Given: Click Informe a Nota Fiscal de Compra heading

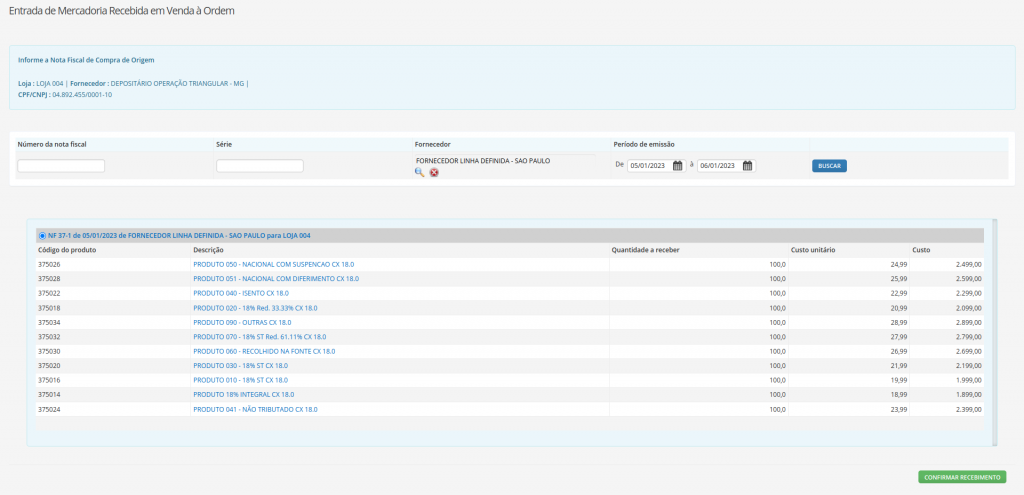Looking at the screenshot, I should [x=86, y=60].
